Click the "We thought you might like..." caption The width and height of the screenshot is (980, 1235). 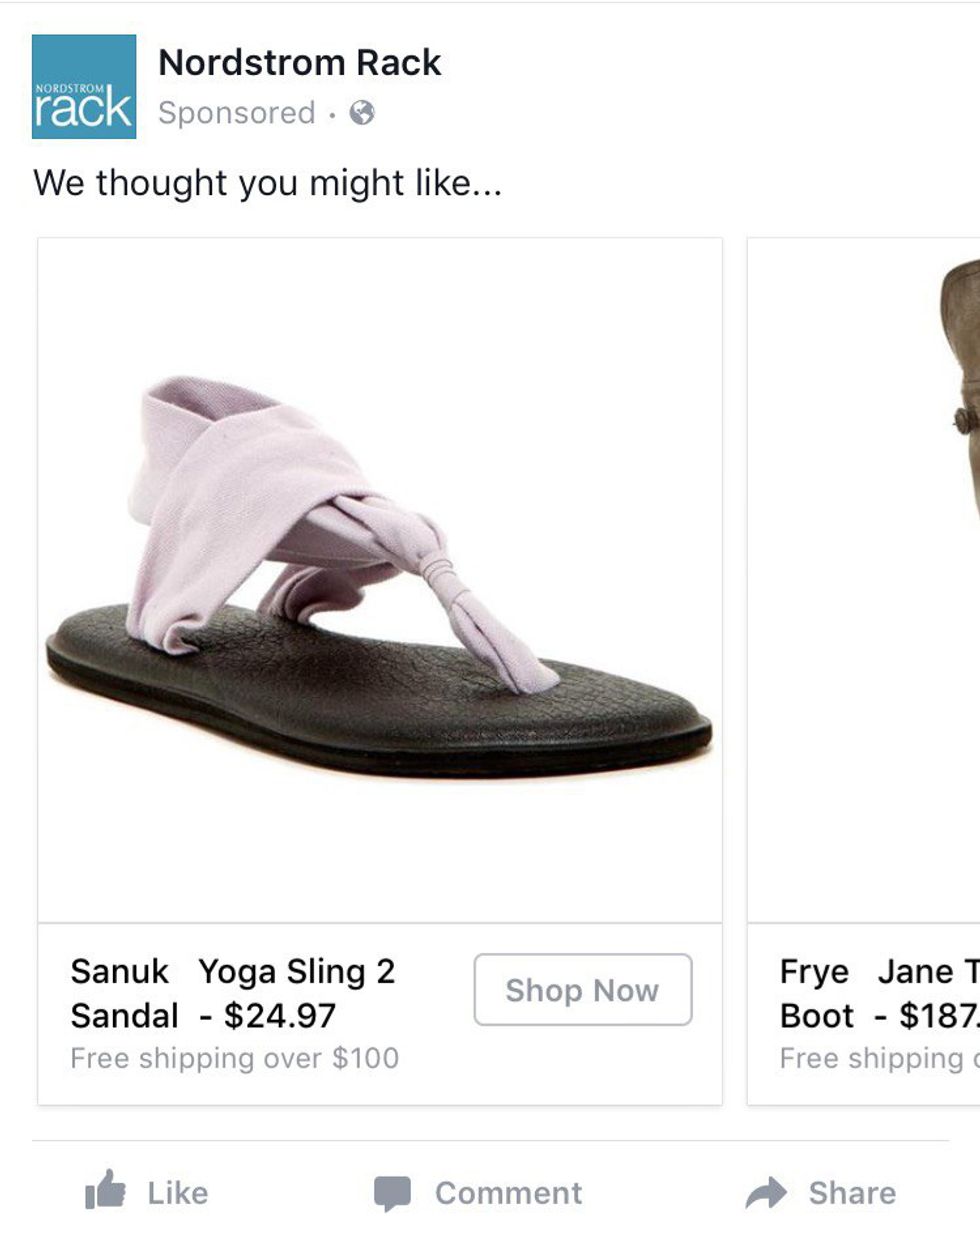pos(267,183)
